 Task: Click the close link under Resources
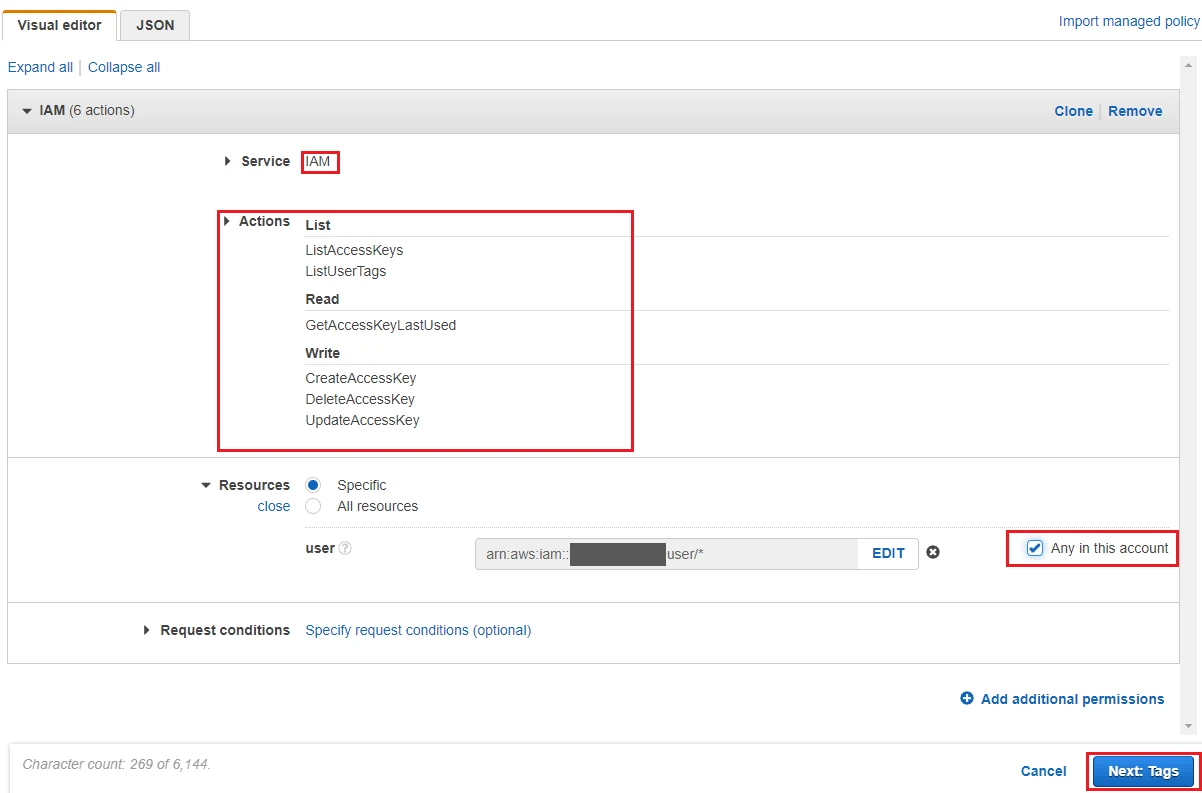point(274,506)
